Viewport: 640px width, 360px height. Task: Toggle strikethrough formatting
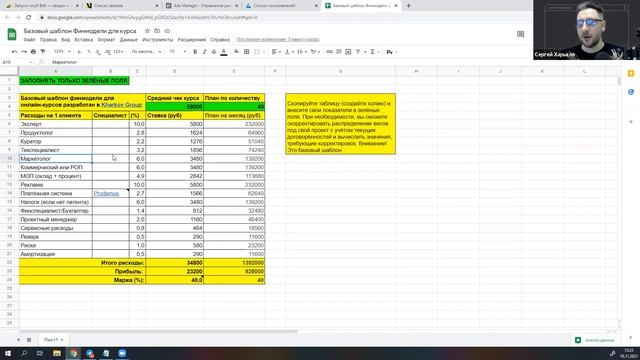tap(214, 52)
